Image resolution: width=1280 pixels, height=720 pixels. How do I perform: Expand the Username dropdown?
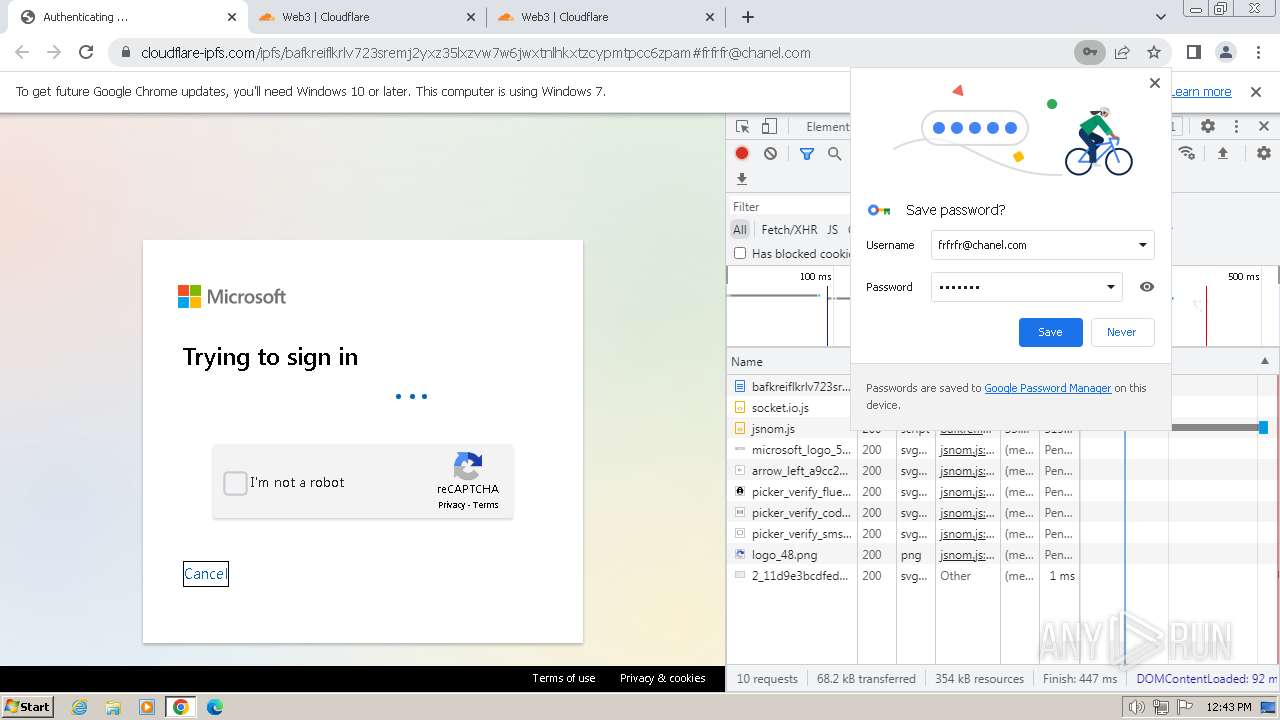click(x=1143, y=245)
